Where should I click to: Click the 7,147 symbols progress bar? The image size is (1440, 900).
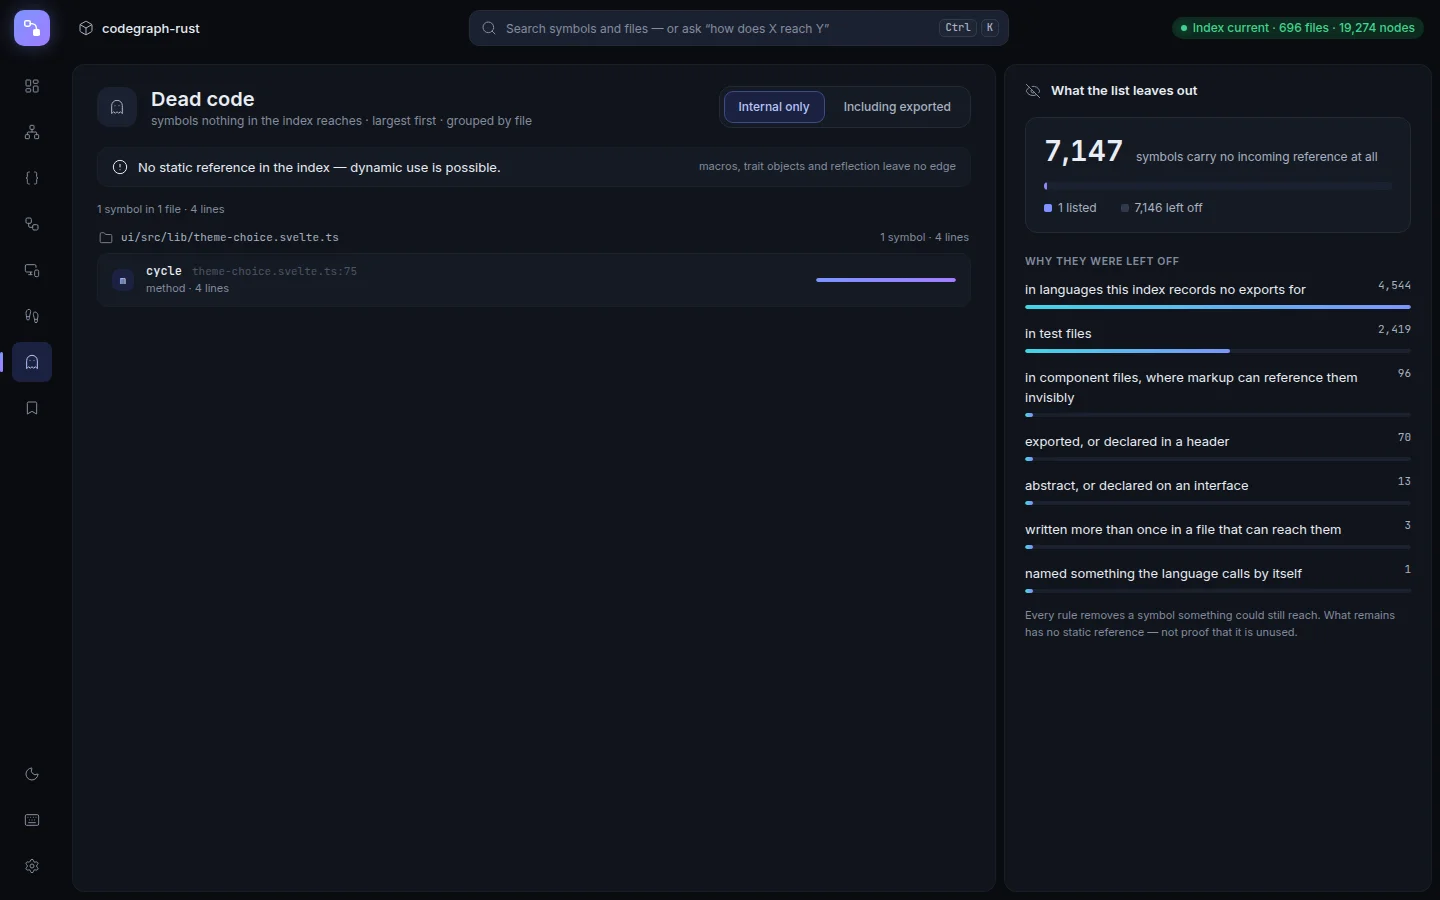pyautogui.click(x=1218, y=186)
